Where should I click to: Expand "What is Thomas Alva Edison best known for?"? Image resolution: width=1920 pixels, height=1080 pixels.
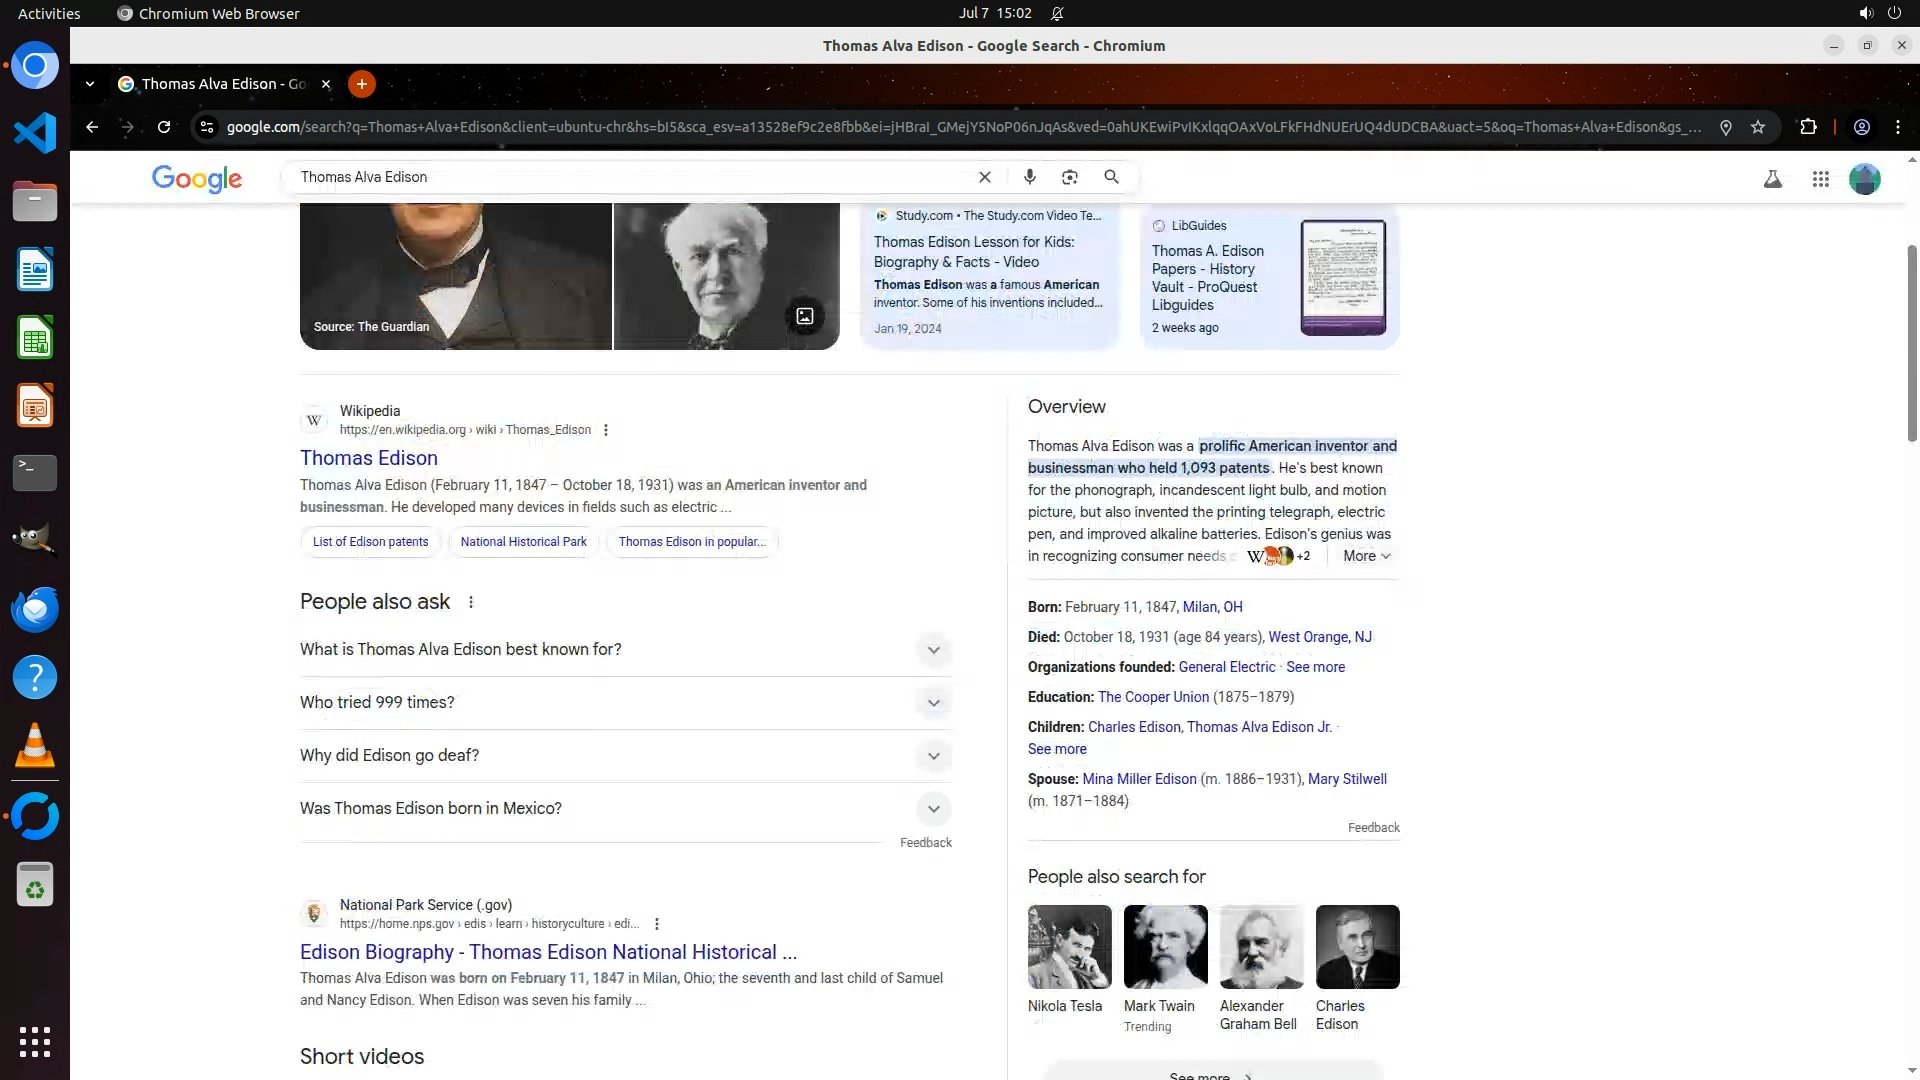point(933,650)
